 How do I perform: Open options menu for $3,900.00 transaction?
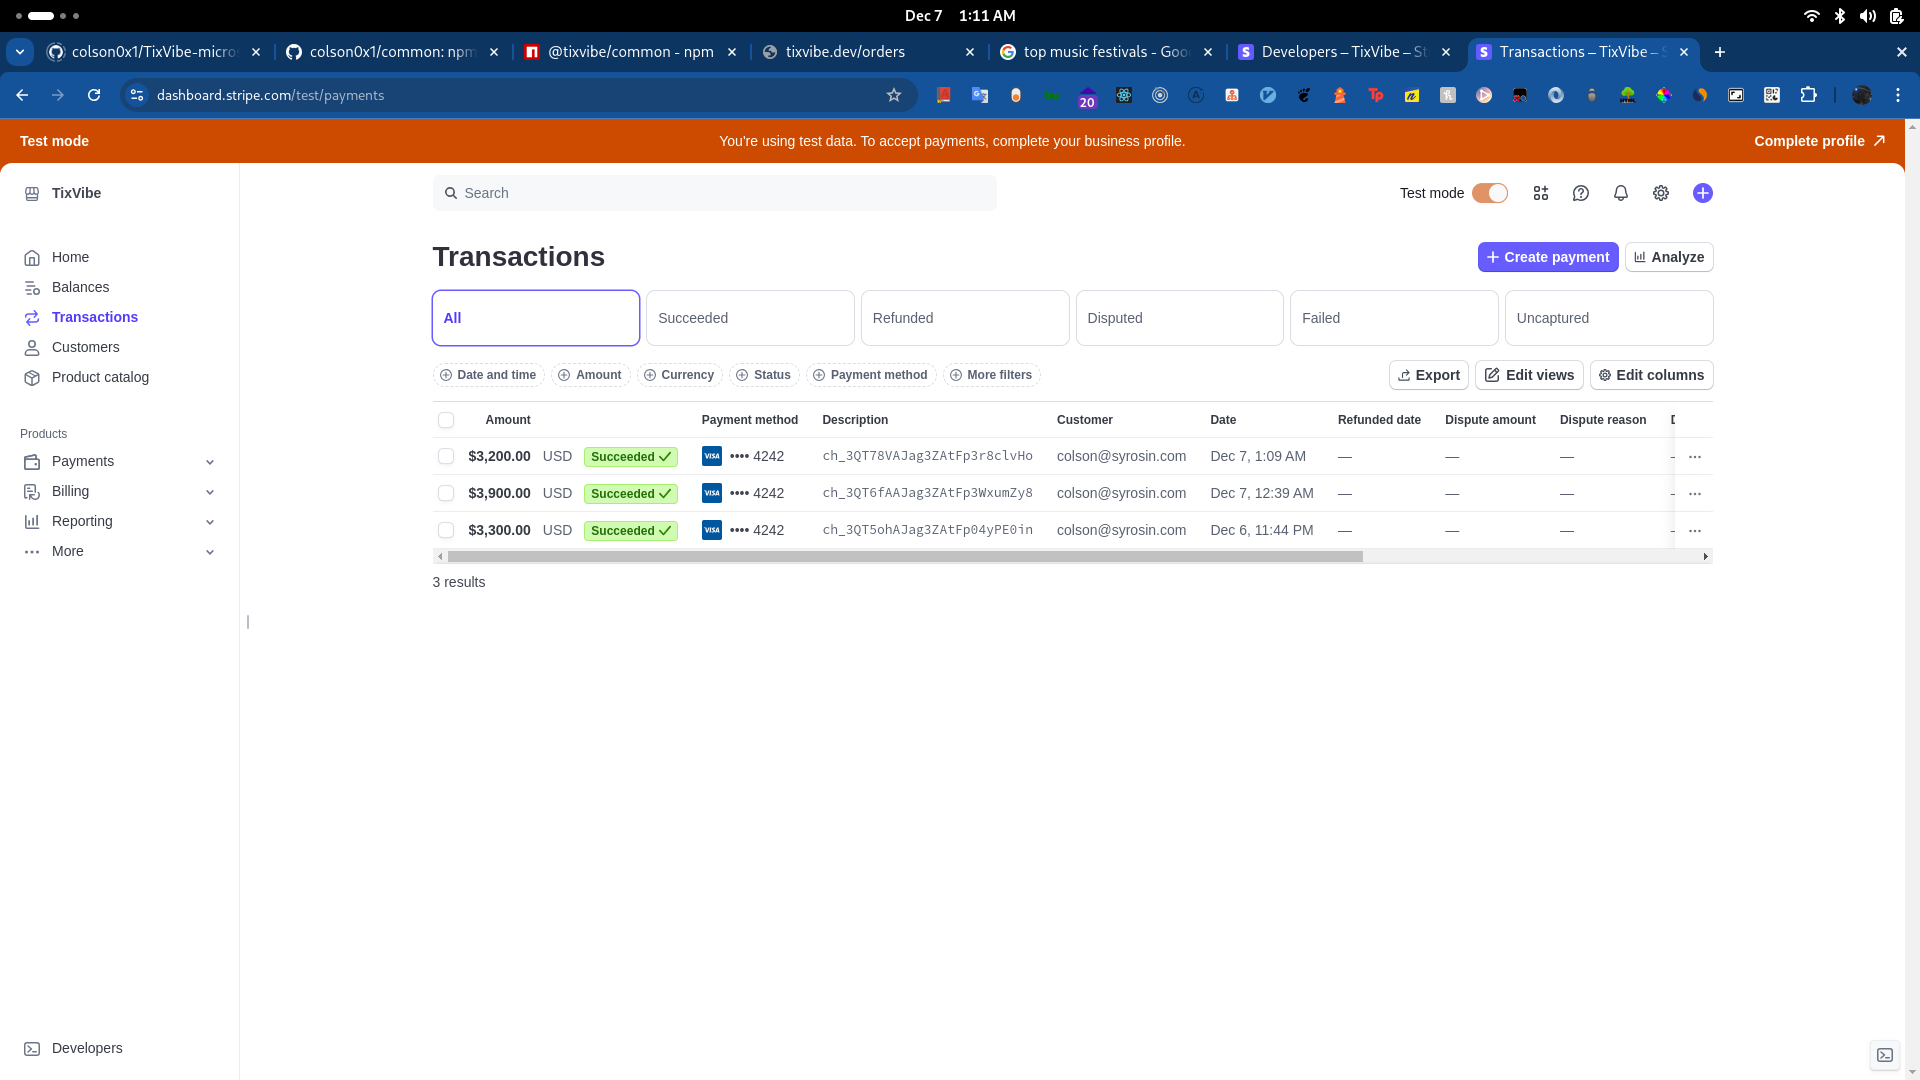tap(1695, 493)
